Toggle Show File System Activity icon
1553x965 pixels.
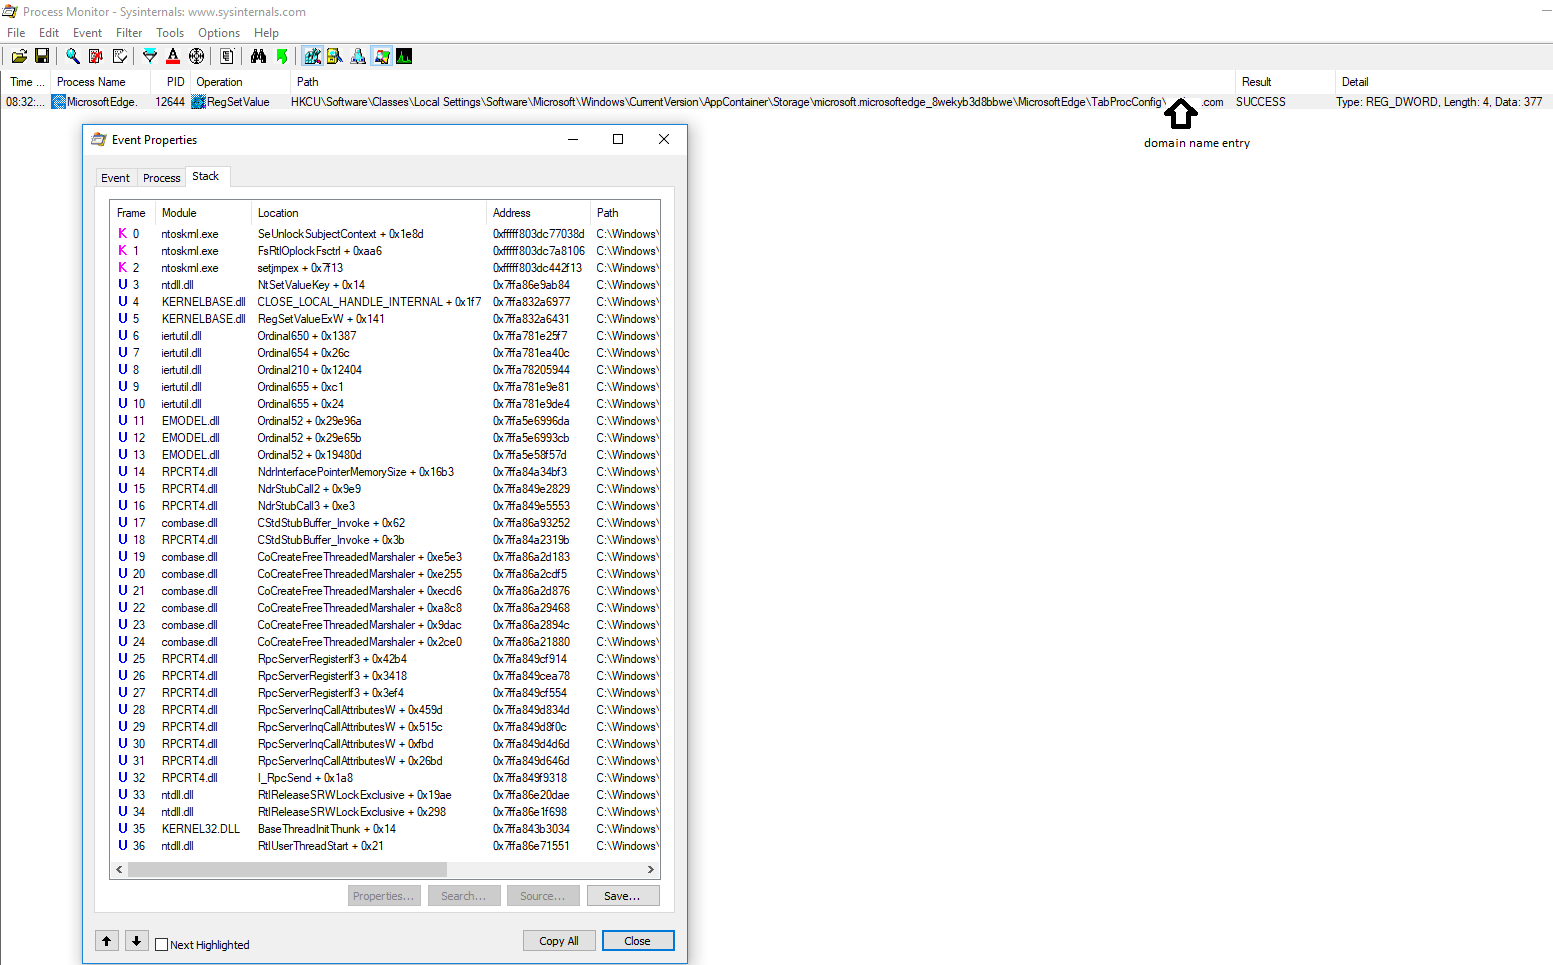(335, 56)
